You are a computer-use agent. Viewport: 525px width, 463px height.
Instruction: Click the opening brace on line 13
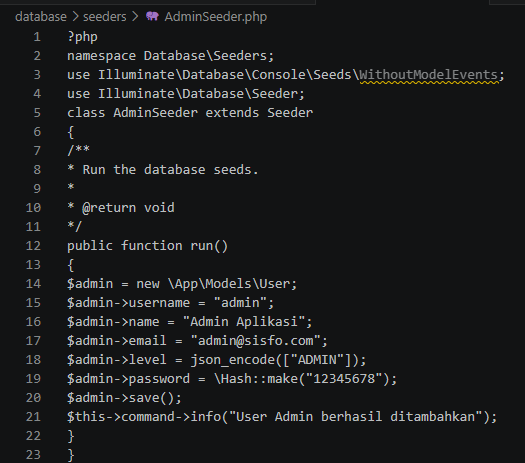71,265
